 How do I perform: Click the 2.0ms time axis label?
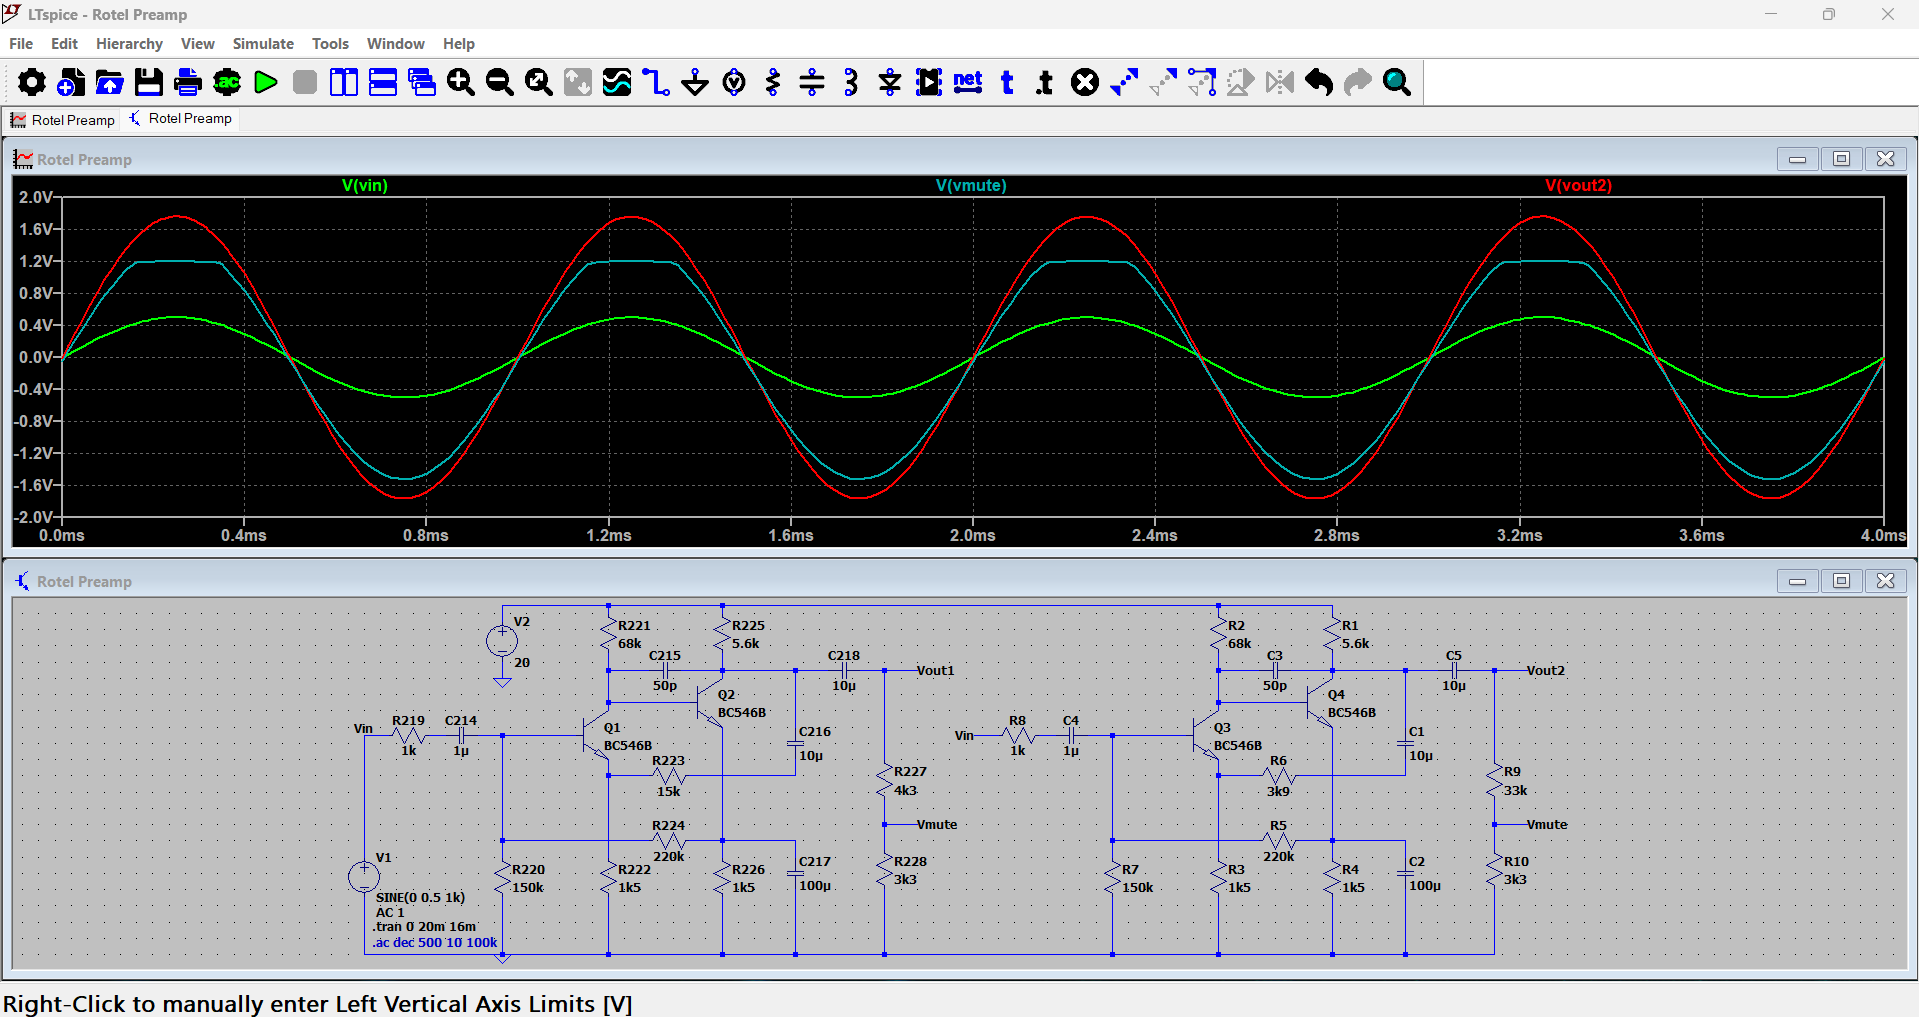pos(972,536)
